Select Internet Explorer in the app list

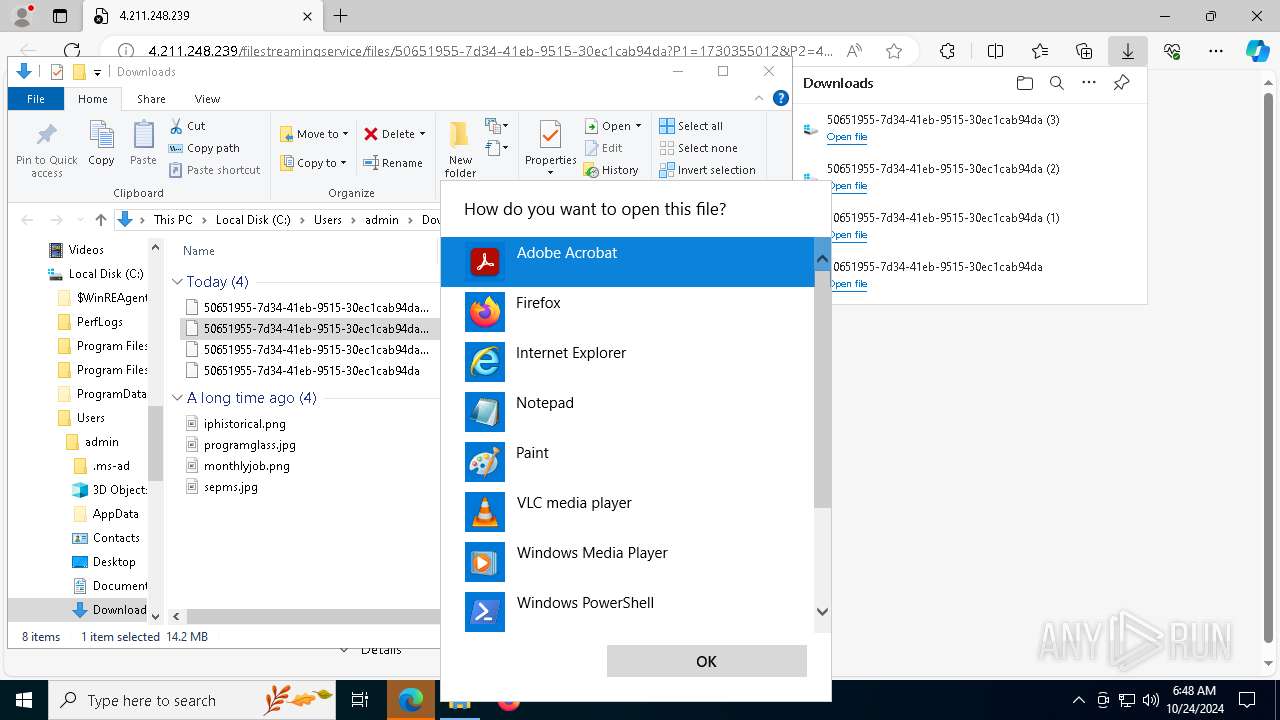pyautogui.click(x=627, y=362)
